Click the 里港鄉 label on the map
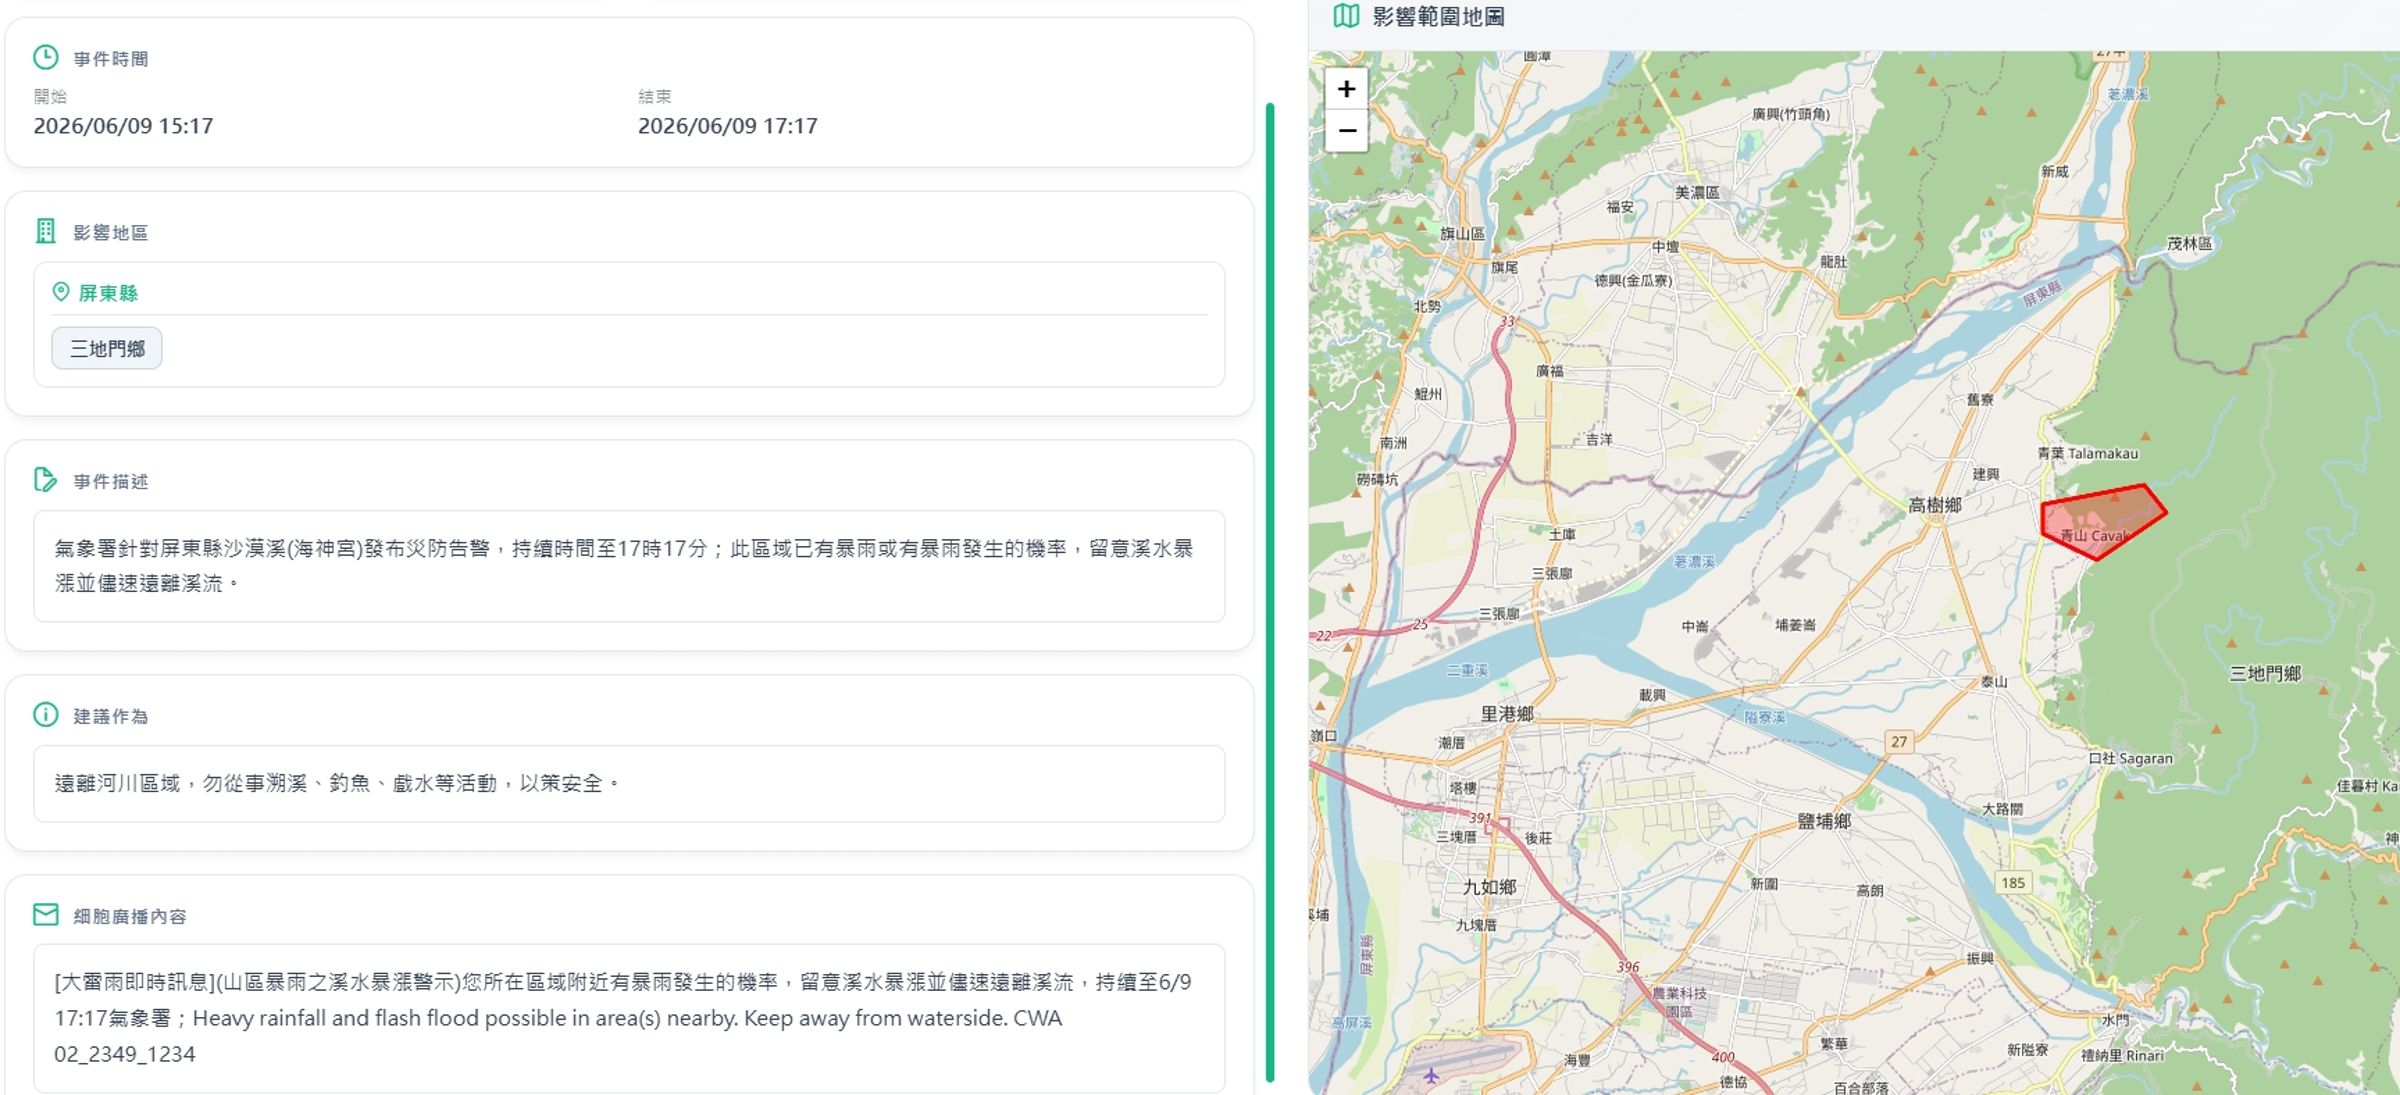 coord(1507,714)
